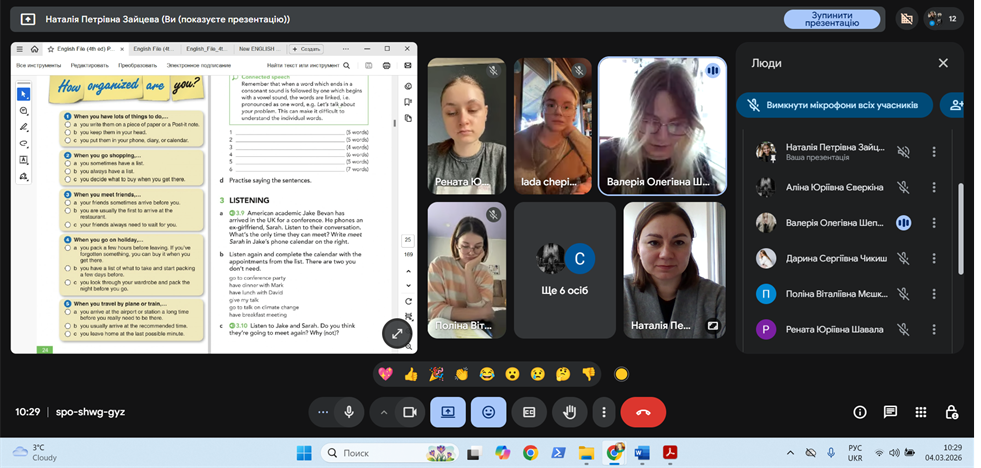Toggle the microphone button in call controls

(x=349, y=411)
